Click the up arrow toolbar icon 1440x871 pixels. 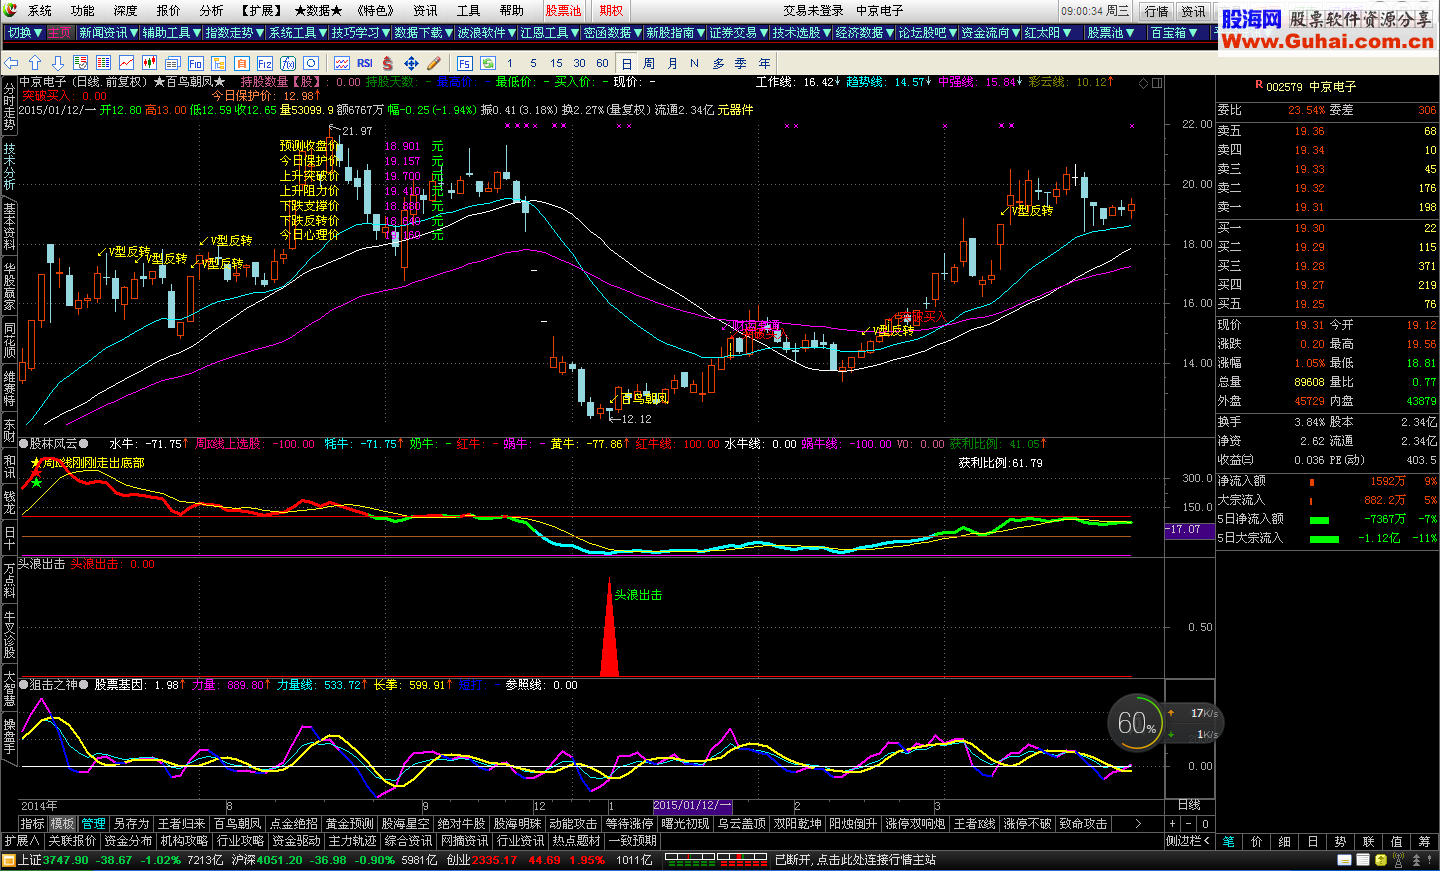coord(35,63)
